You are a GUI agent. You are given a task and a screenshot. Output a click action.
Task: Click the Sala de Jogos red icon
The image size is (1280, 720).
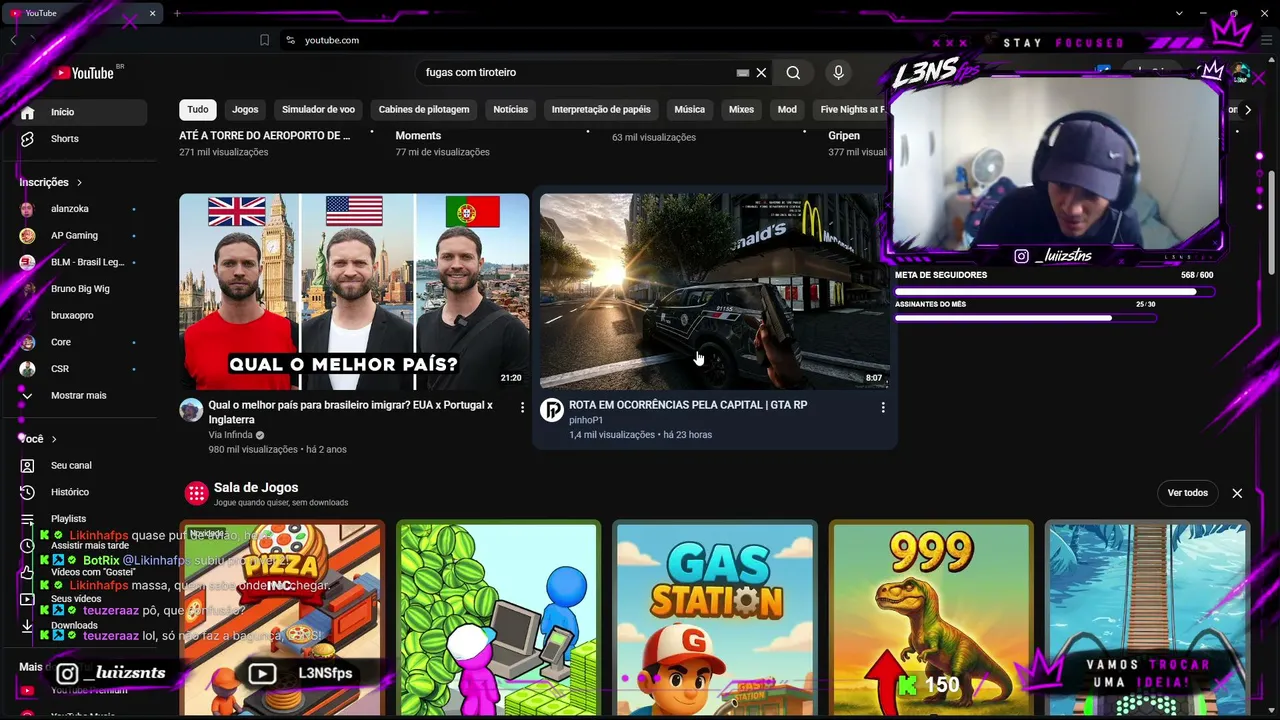click(x=196, y=493)
